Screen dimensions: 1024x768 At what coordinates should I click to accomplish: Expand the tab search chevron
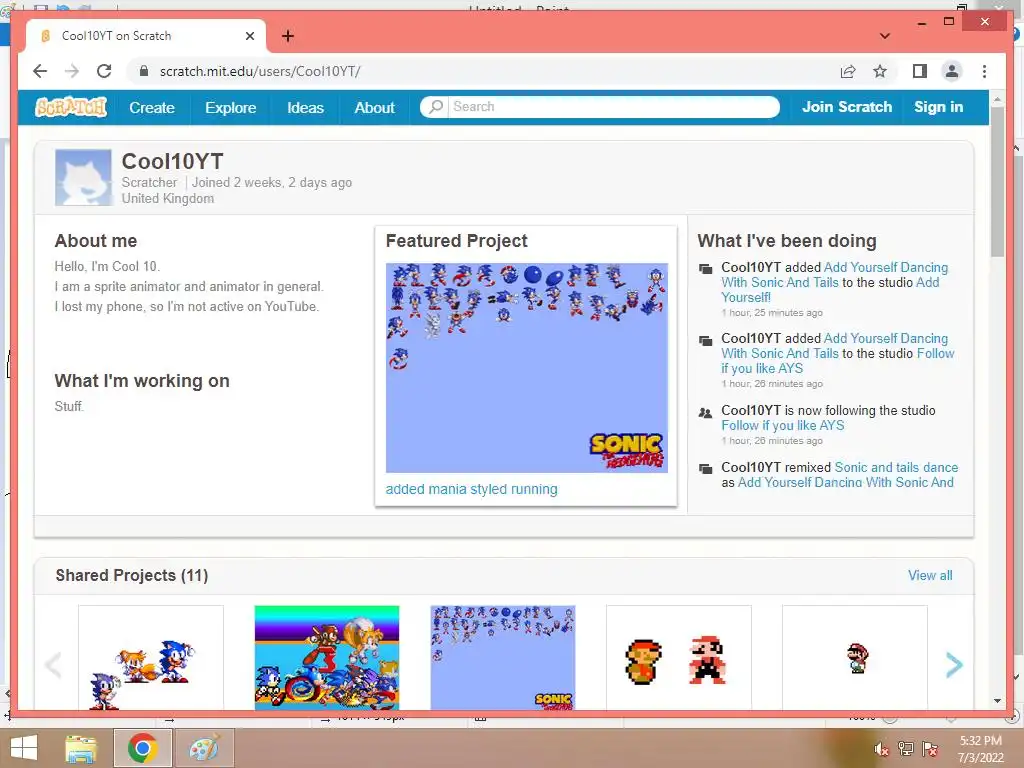coord(885,36)
